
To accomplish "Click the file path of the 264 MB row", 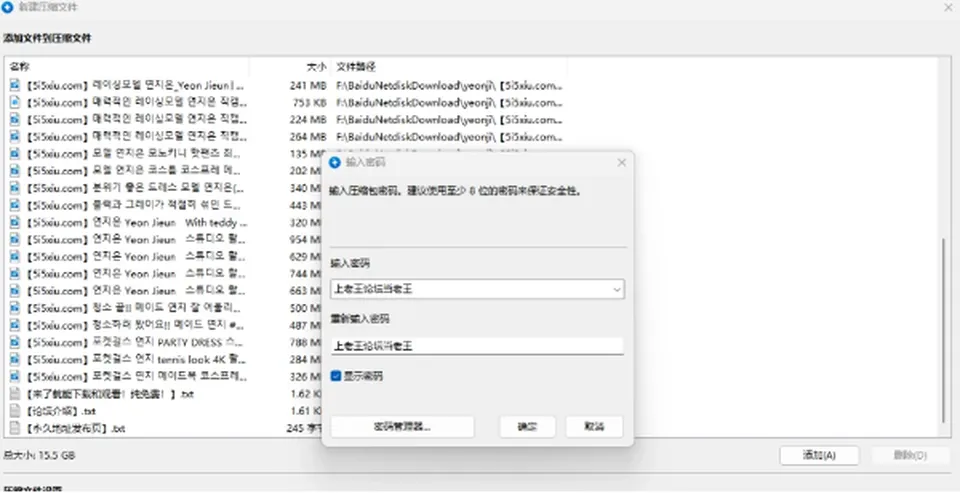I will 449,136.
